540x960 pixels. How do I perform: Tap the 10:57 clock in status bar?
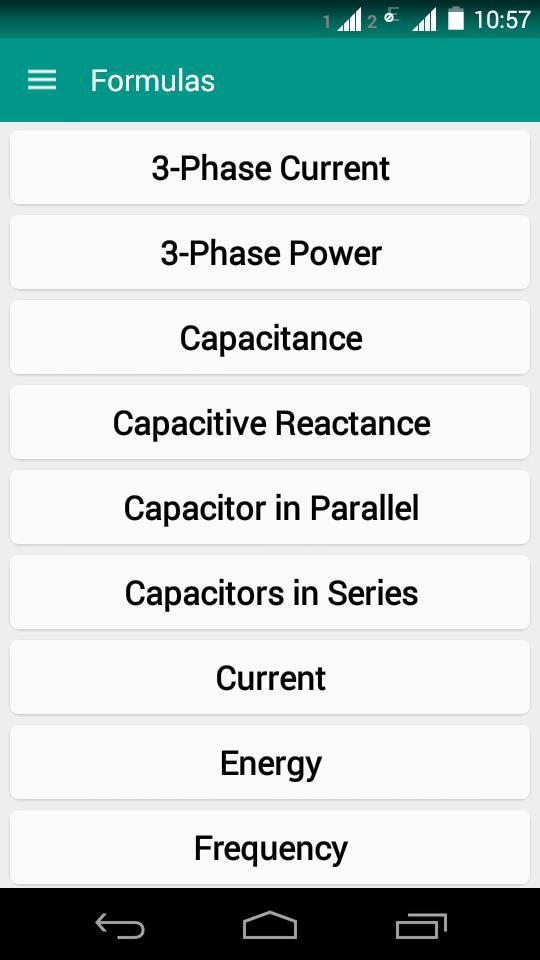click(502, 20)
